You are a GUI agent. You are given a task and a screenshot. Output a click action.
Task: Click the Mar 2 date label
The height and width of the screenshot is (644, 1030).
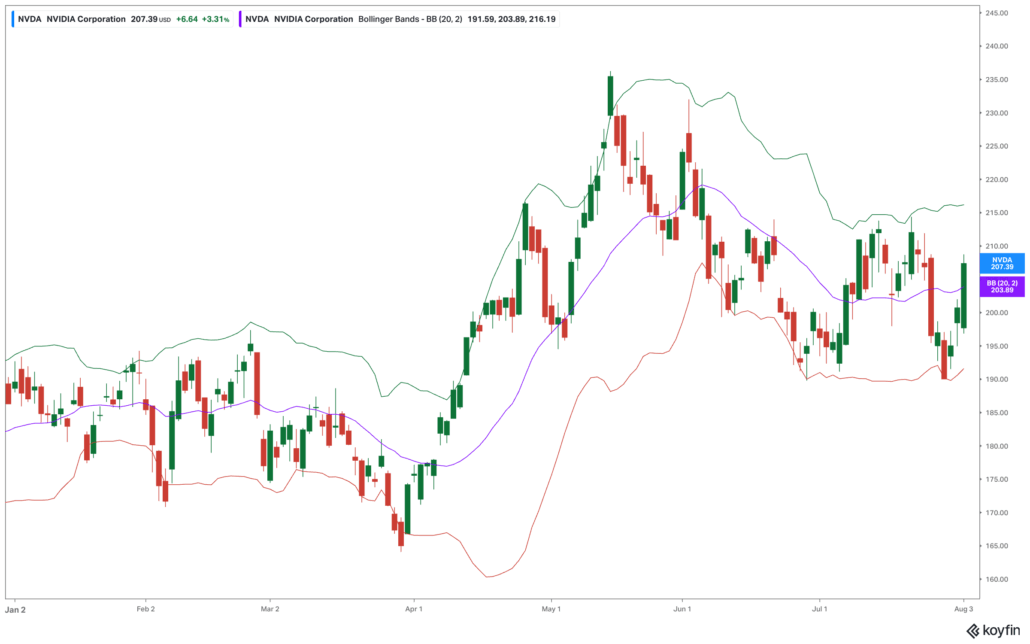(270, 609)
